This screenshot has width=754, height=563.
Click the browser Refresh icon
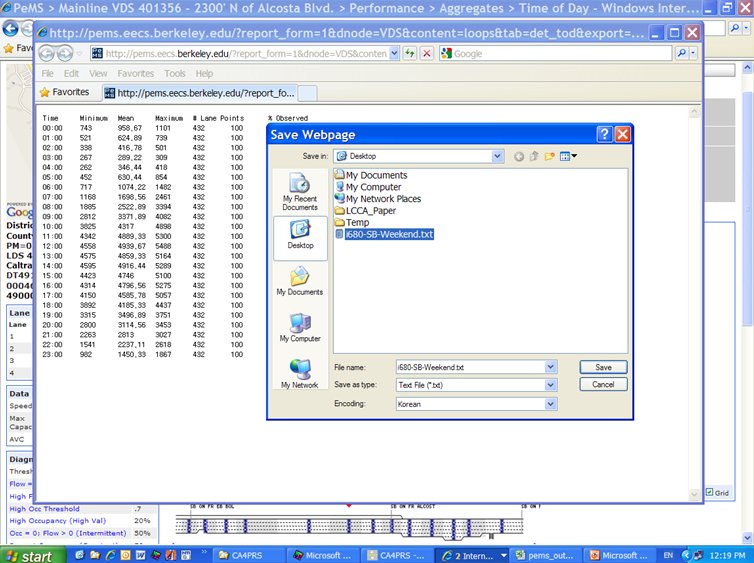[410, 53]
